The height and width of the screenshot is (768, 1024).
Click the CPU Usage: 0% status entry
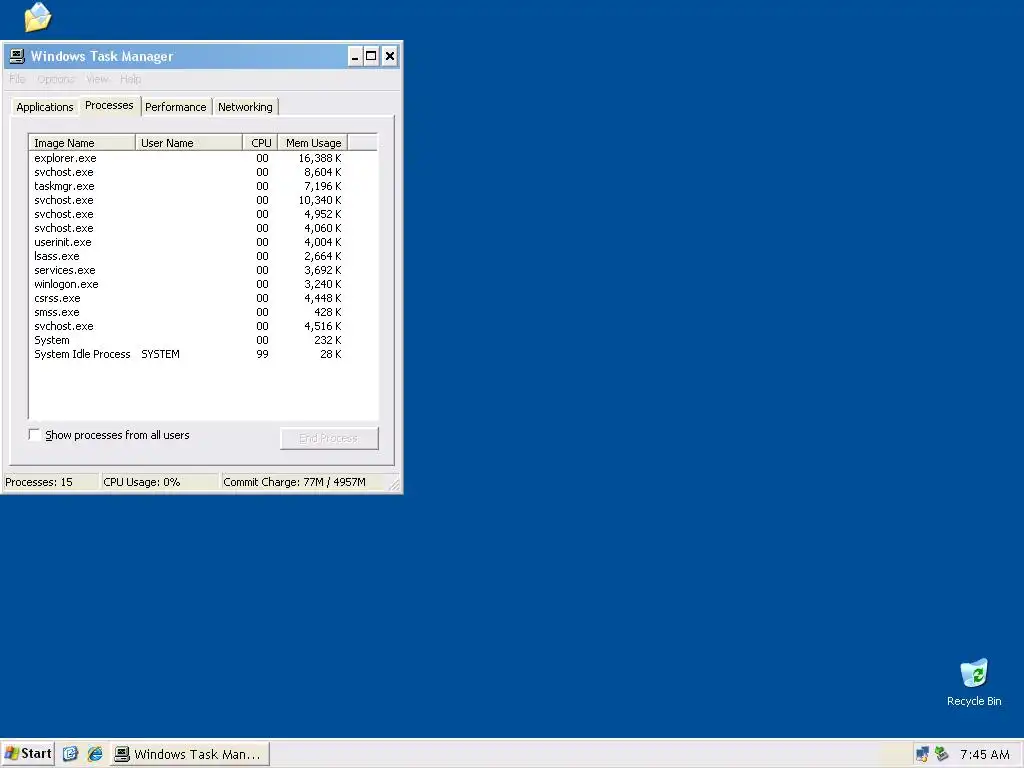pos(159,482)
